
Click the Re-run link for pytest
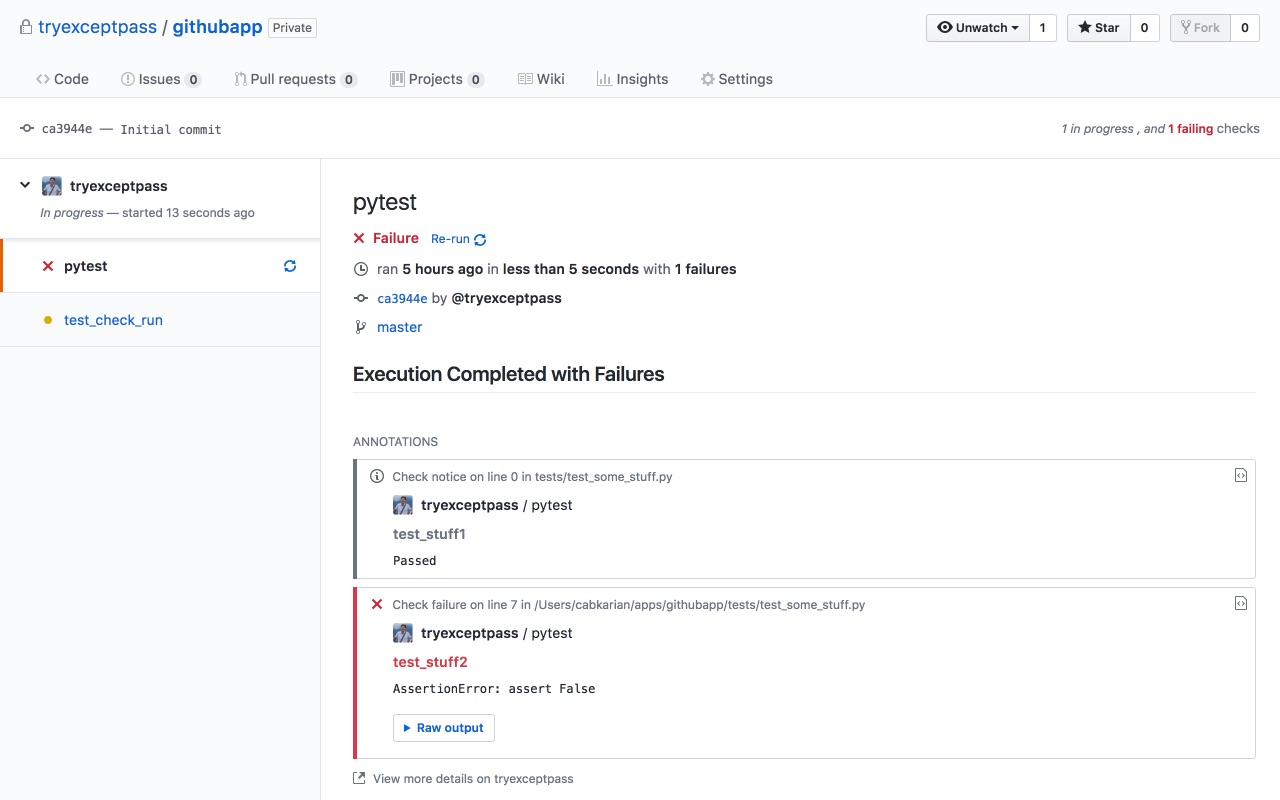451,239
